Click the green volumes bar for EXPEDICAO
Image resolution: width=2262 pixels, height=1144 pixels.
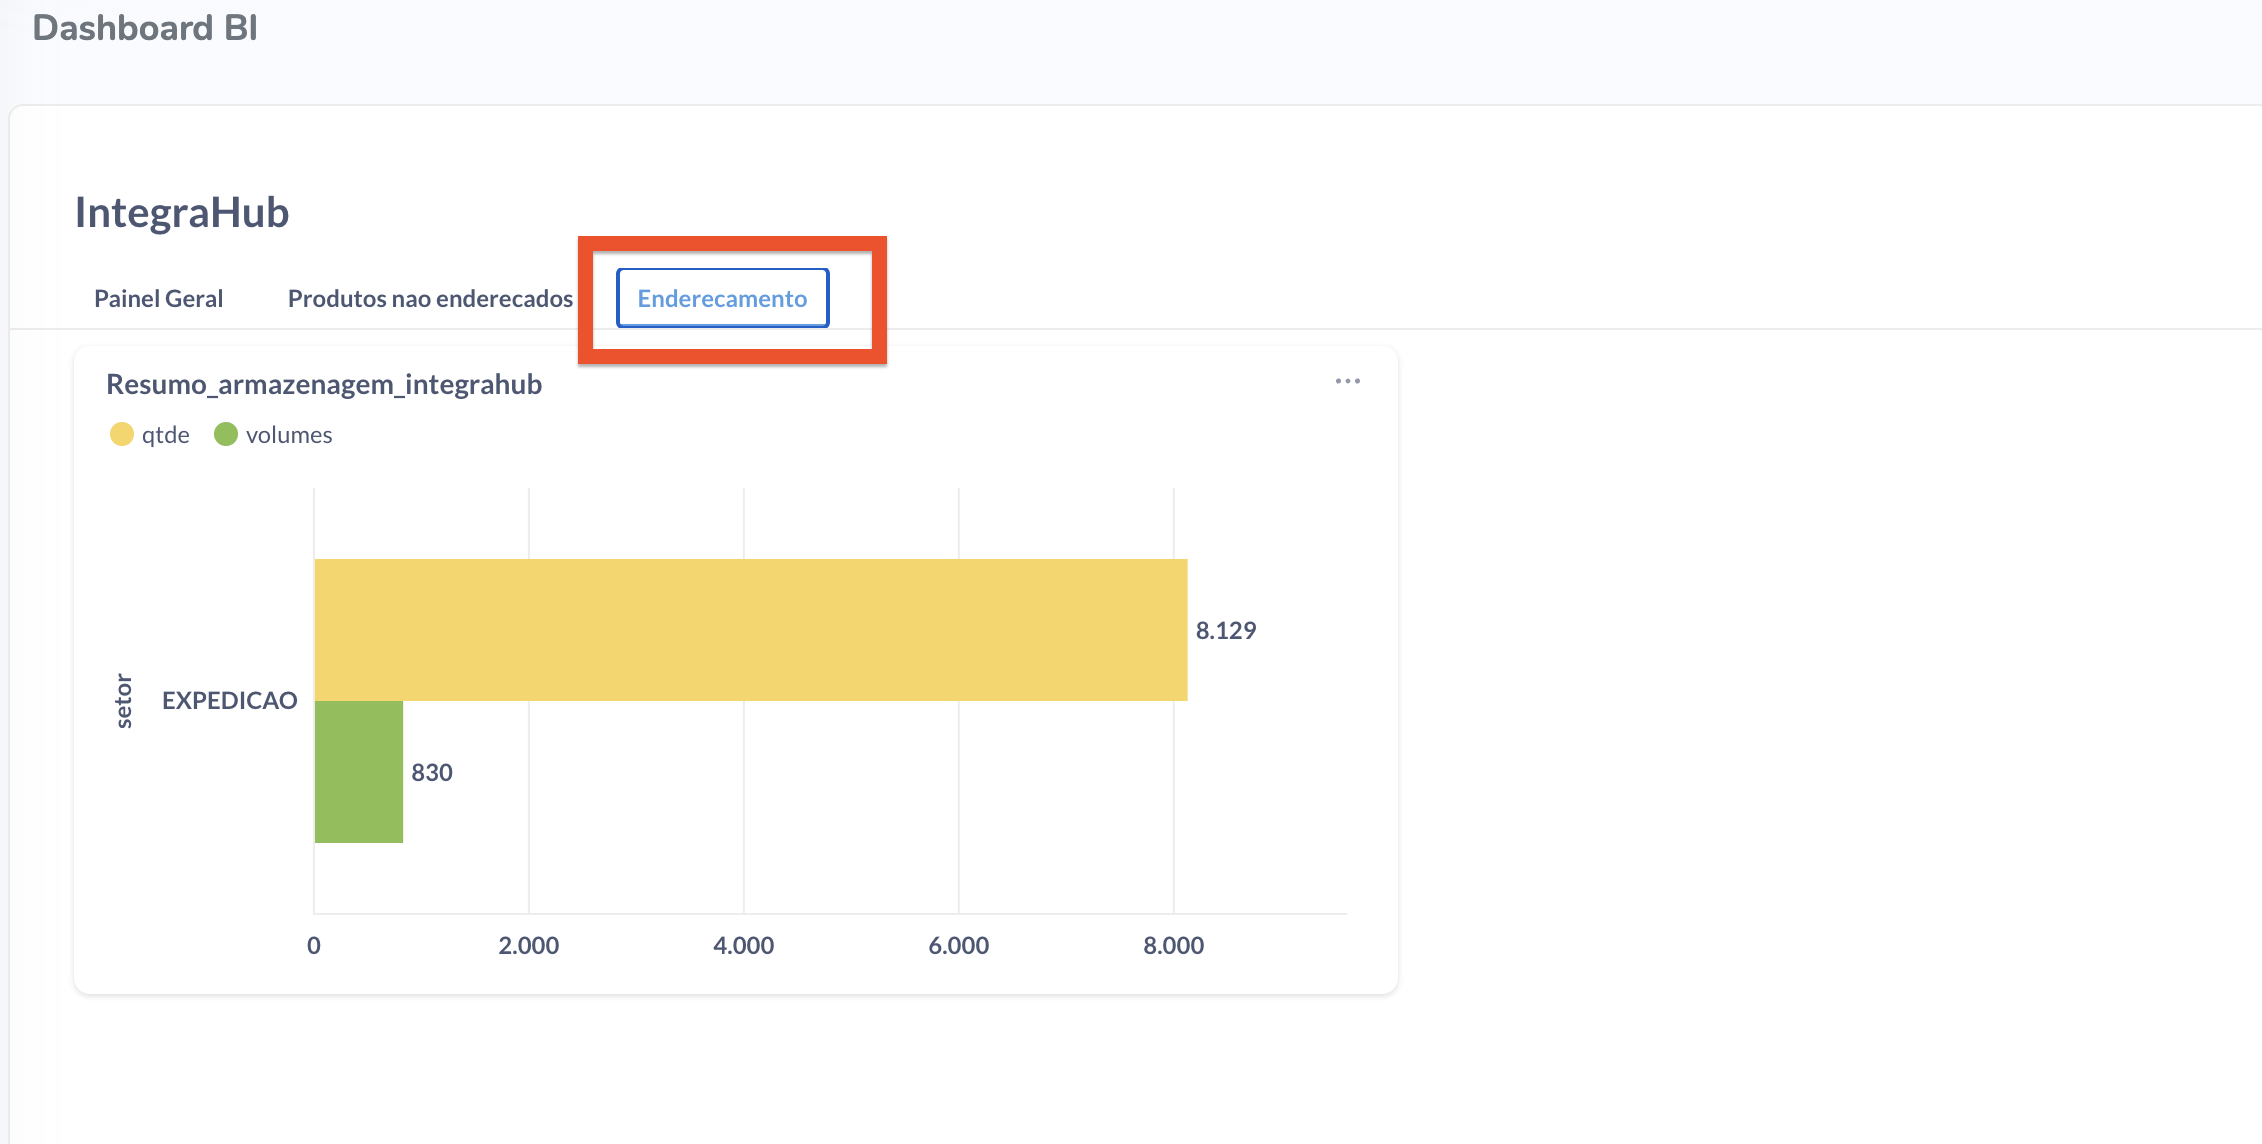[359, 772]
